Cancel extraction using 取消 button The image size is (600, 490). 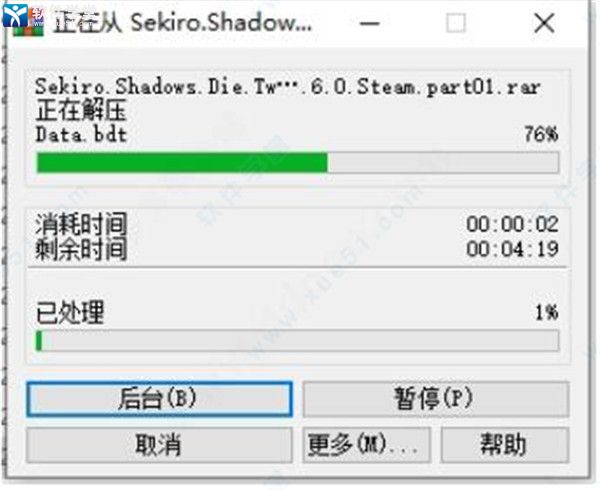click(x=160, y=445)
